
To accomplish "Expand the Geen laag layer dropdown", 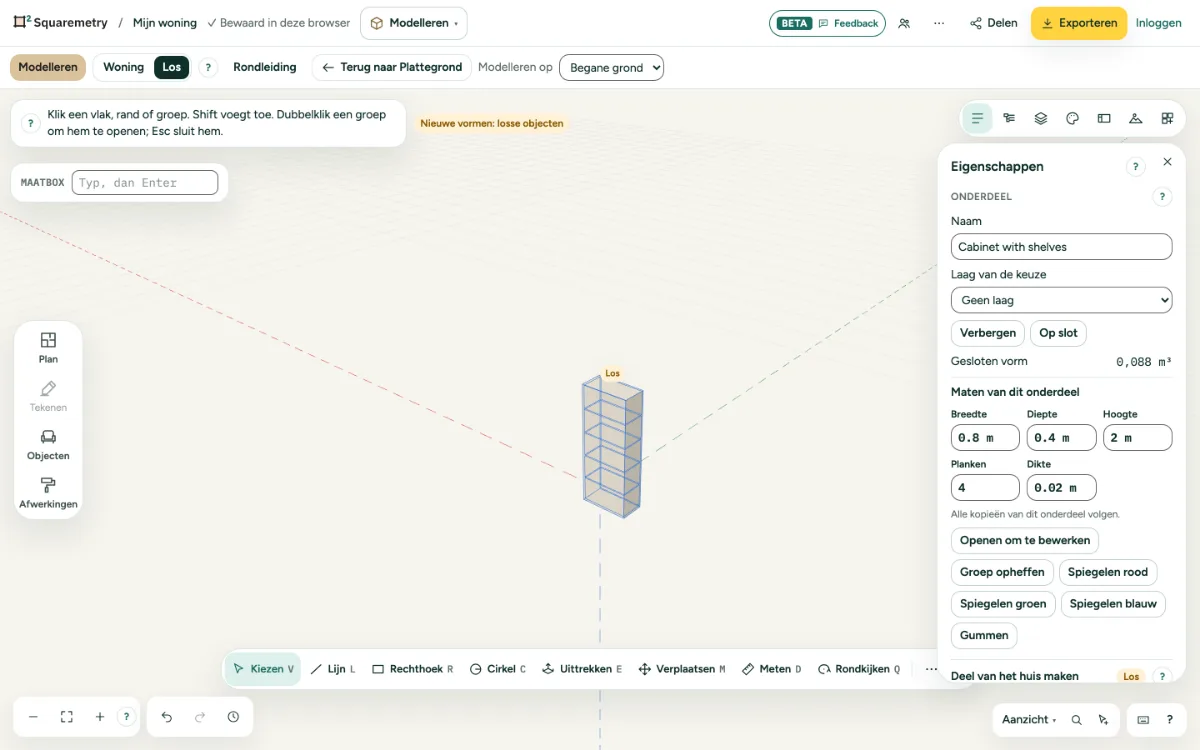I will click(1061, 300).
